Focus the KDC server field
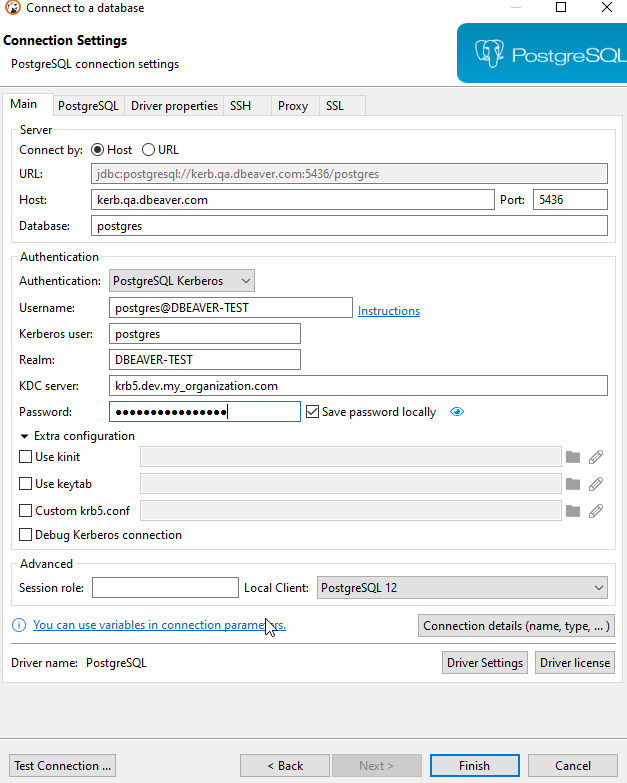The image size is (627, 783). [x=358, y=386]
